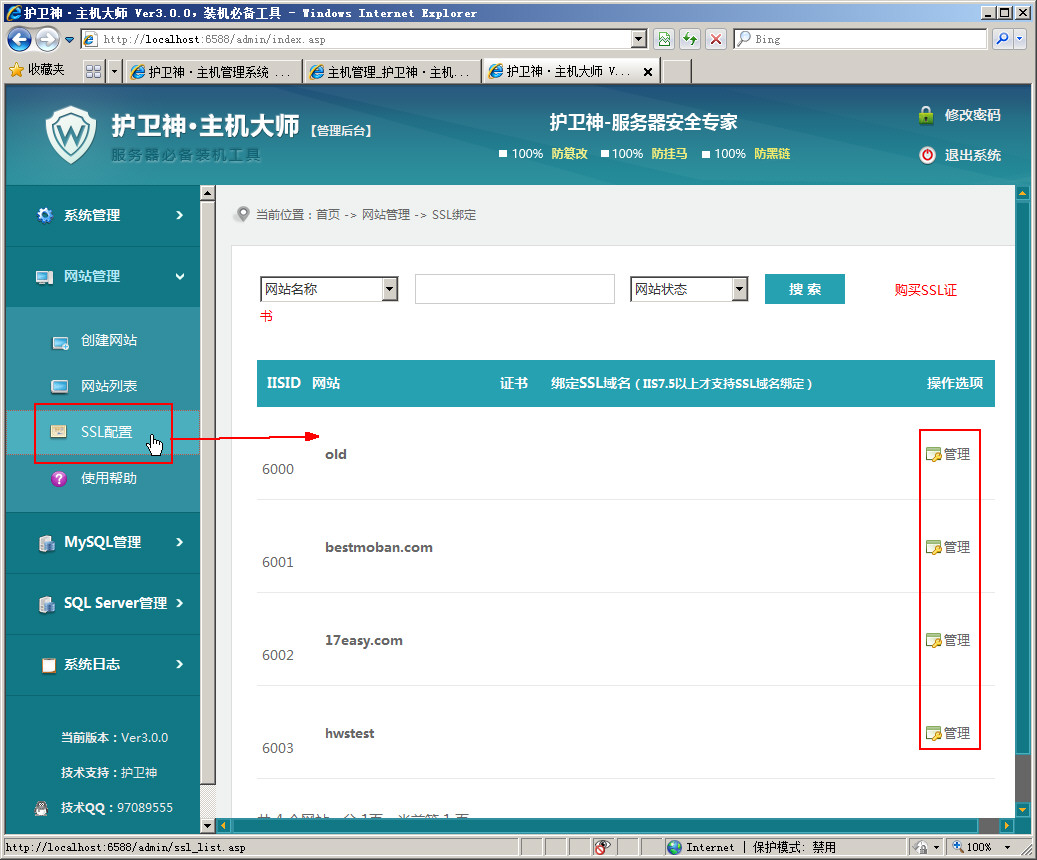The height and width of the screenshot is (860, 1037).
Task: Open the Favorites star button
Action: 37,70
